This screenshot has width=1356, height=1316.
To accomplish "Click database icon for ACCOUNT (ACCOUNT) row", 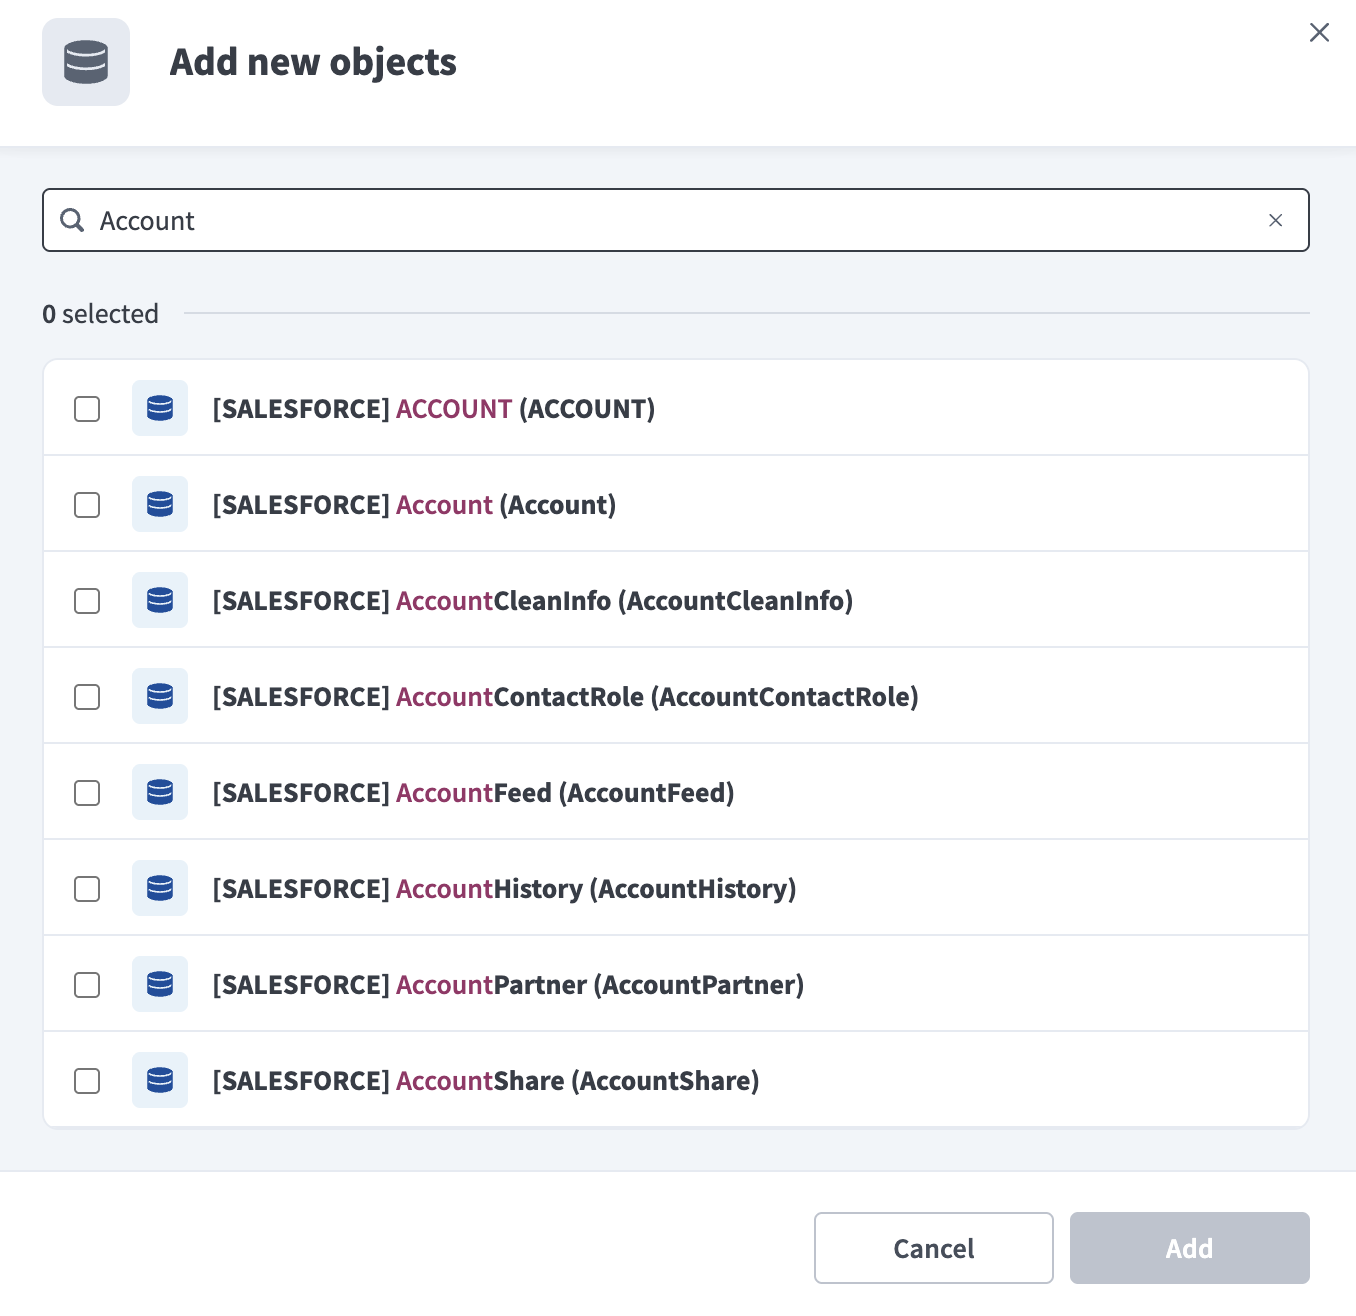I will 160,408.
